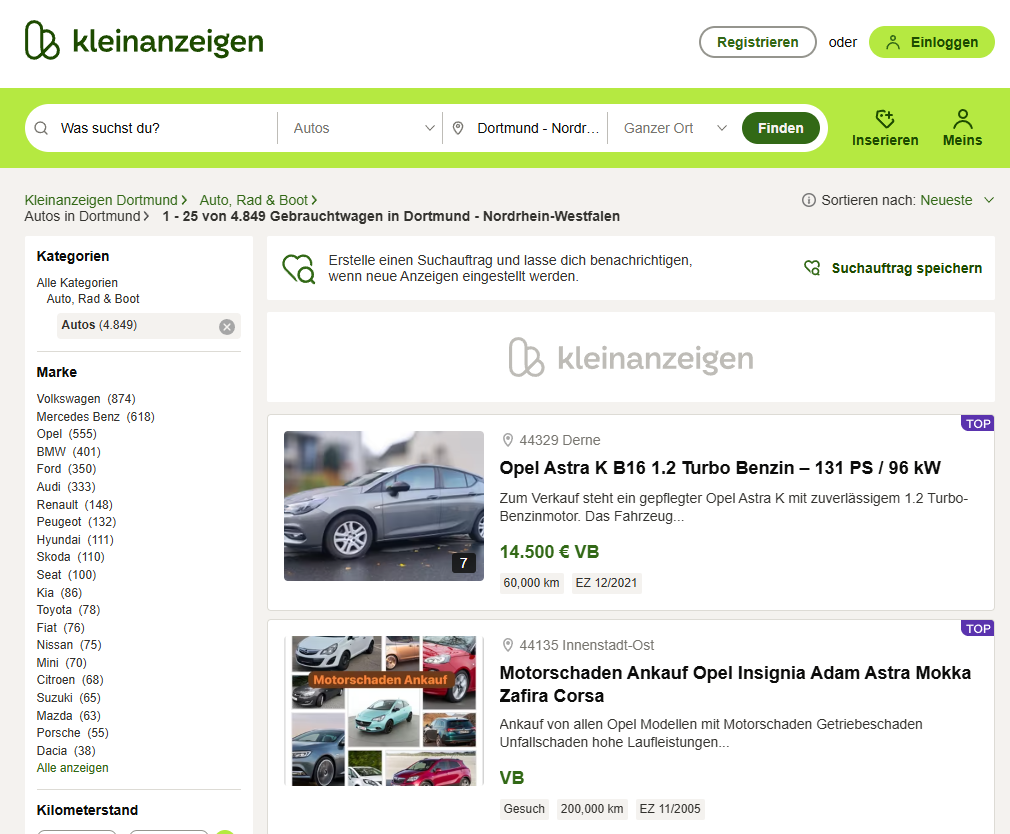Remove the Autos category filter with X
Screen dimensions: 1010x834
pos(227,326)
